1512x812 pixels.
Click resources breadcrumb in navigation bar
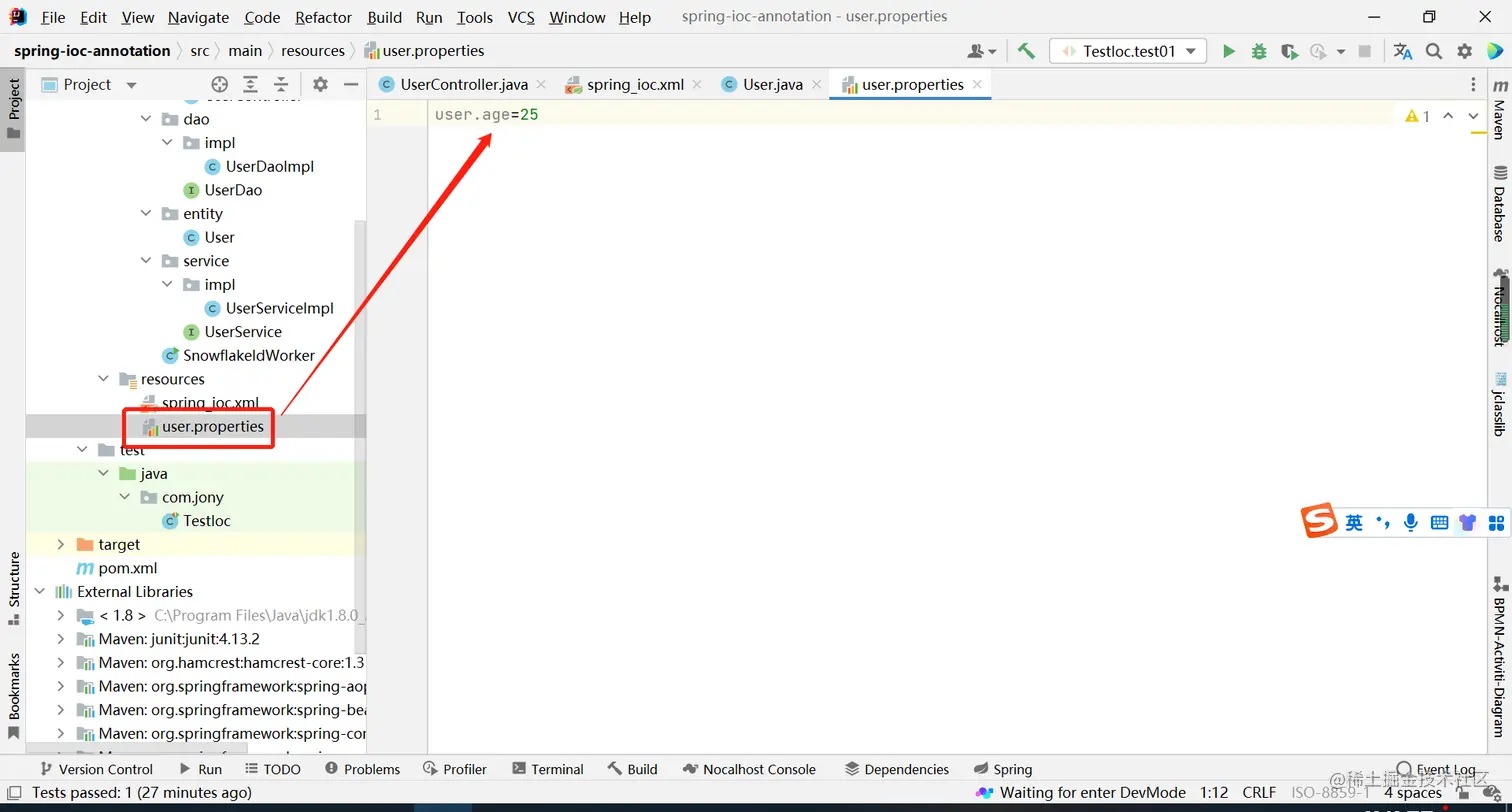[313, 51]
